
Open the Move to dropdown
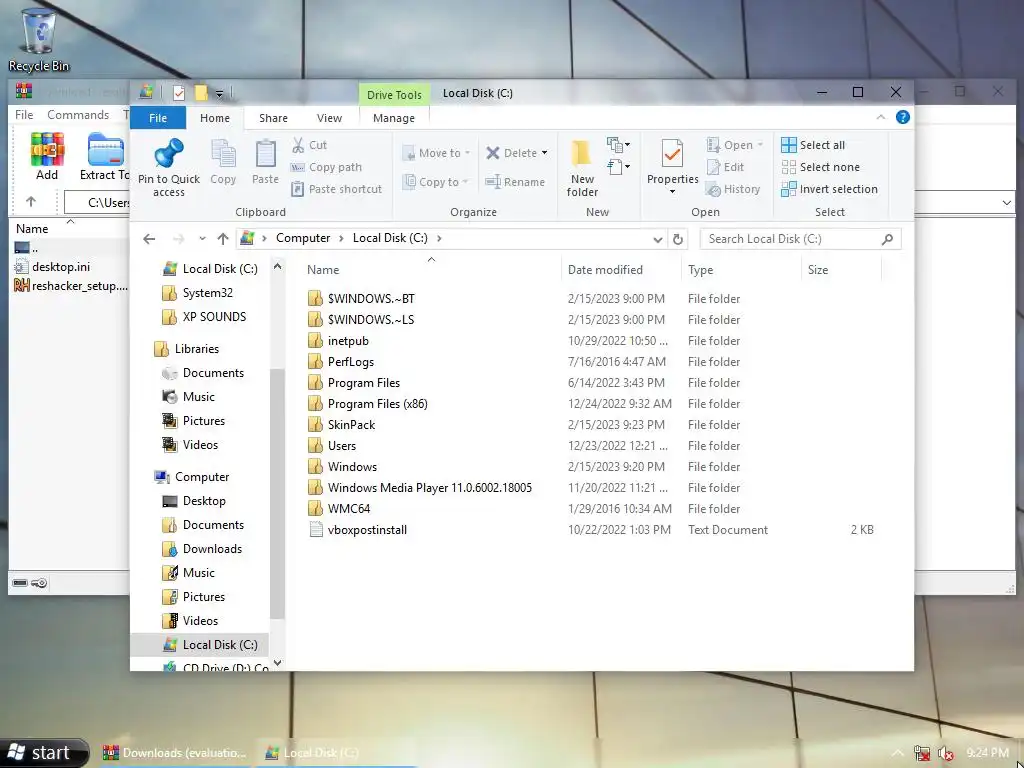point(436,153)
